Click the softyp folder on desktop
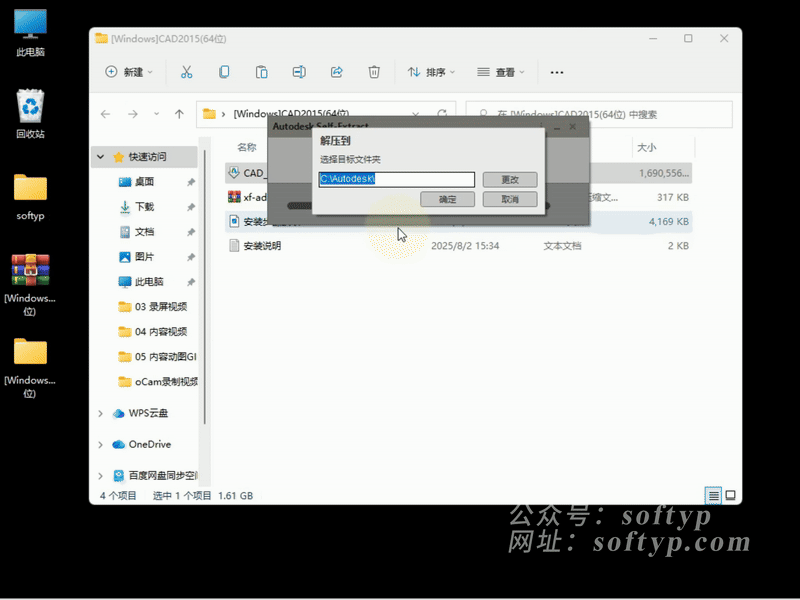800x600 pixels. 30,197
